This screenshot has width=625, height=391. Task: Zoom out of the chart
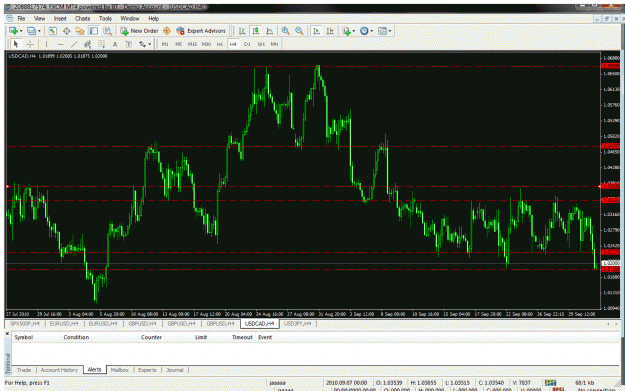point(299,31)
